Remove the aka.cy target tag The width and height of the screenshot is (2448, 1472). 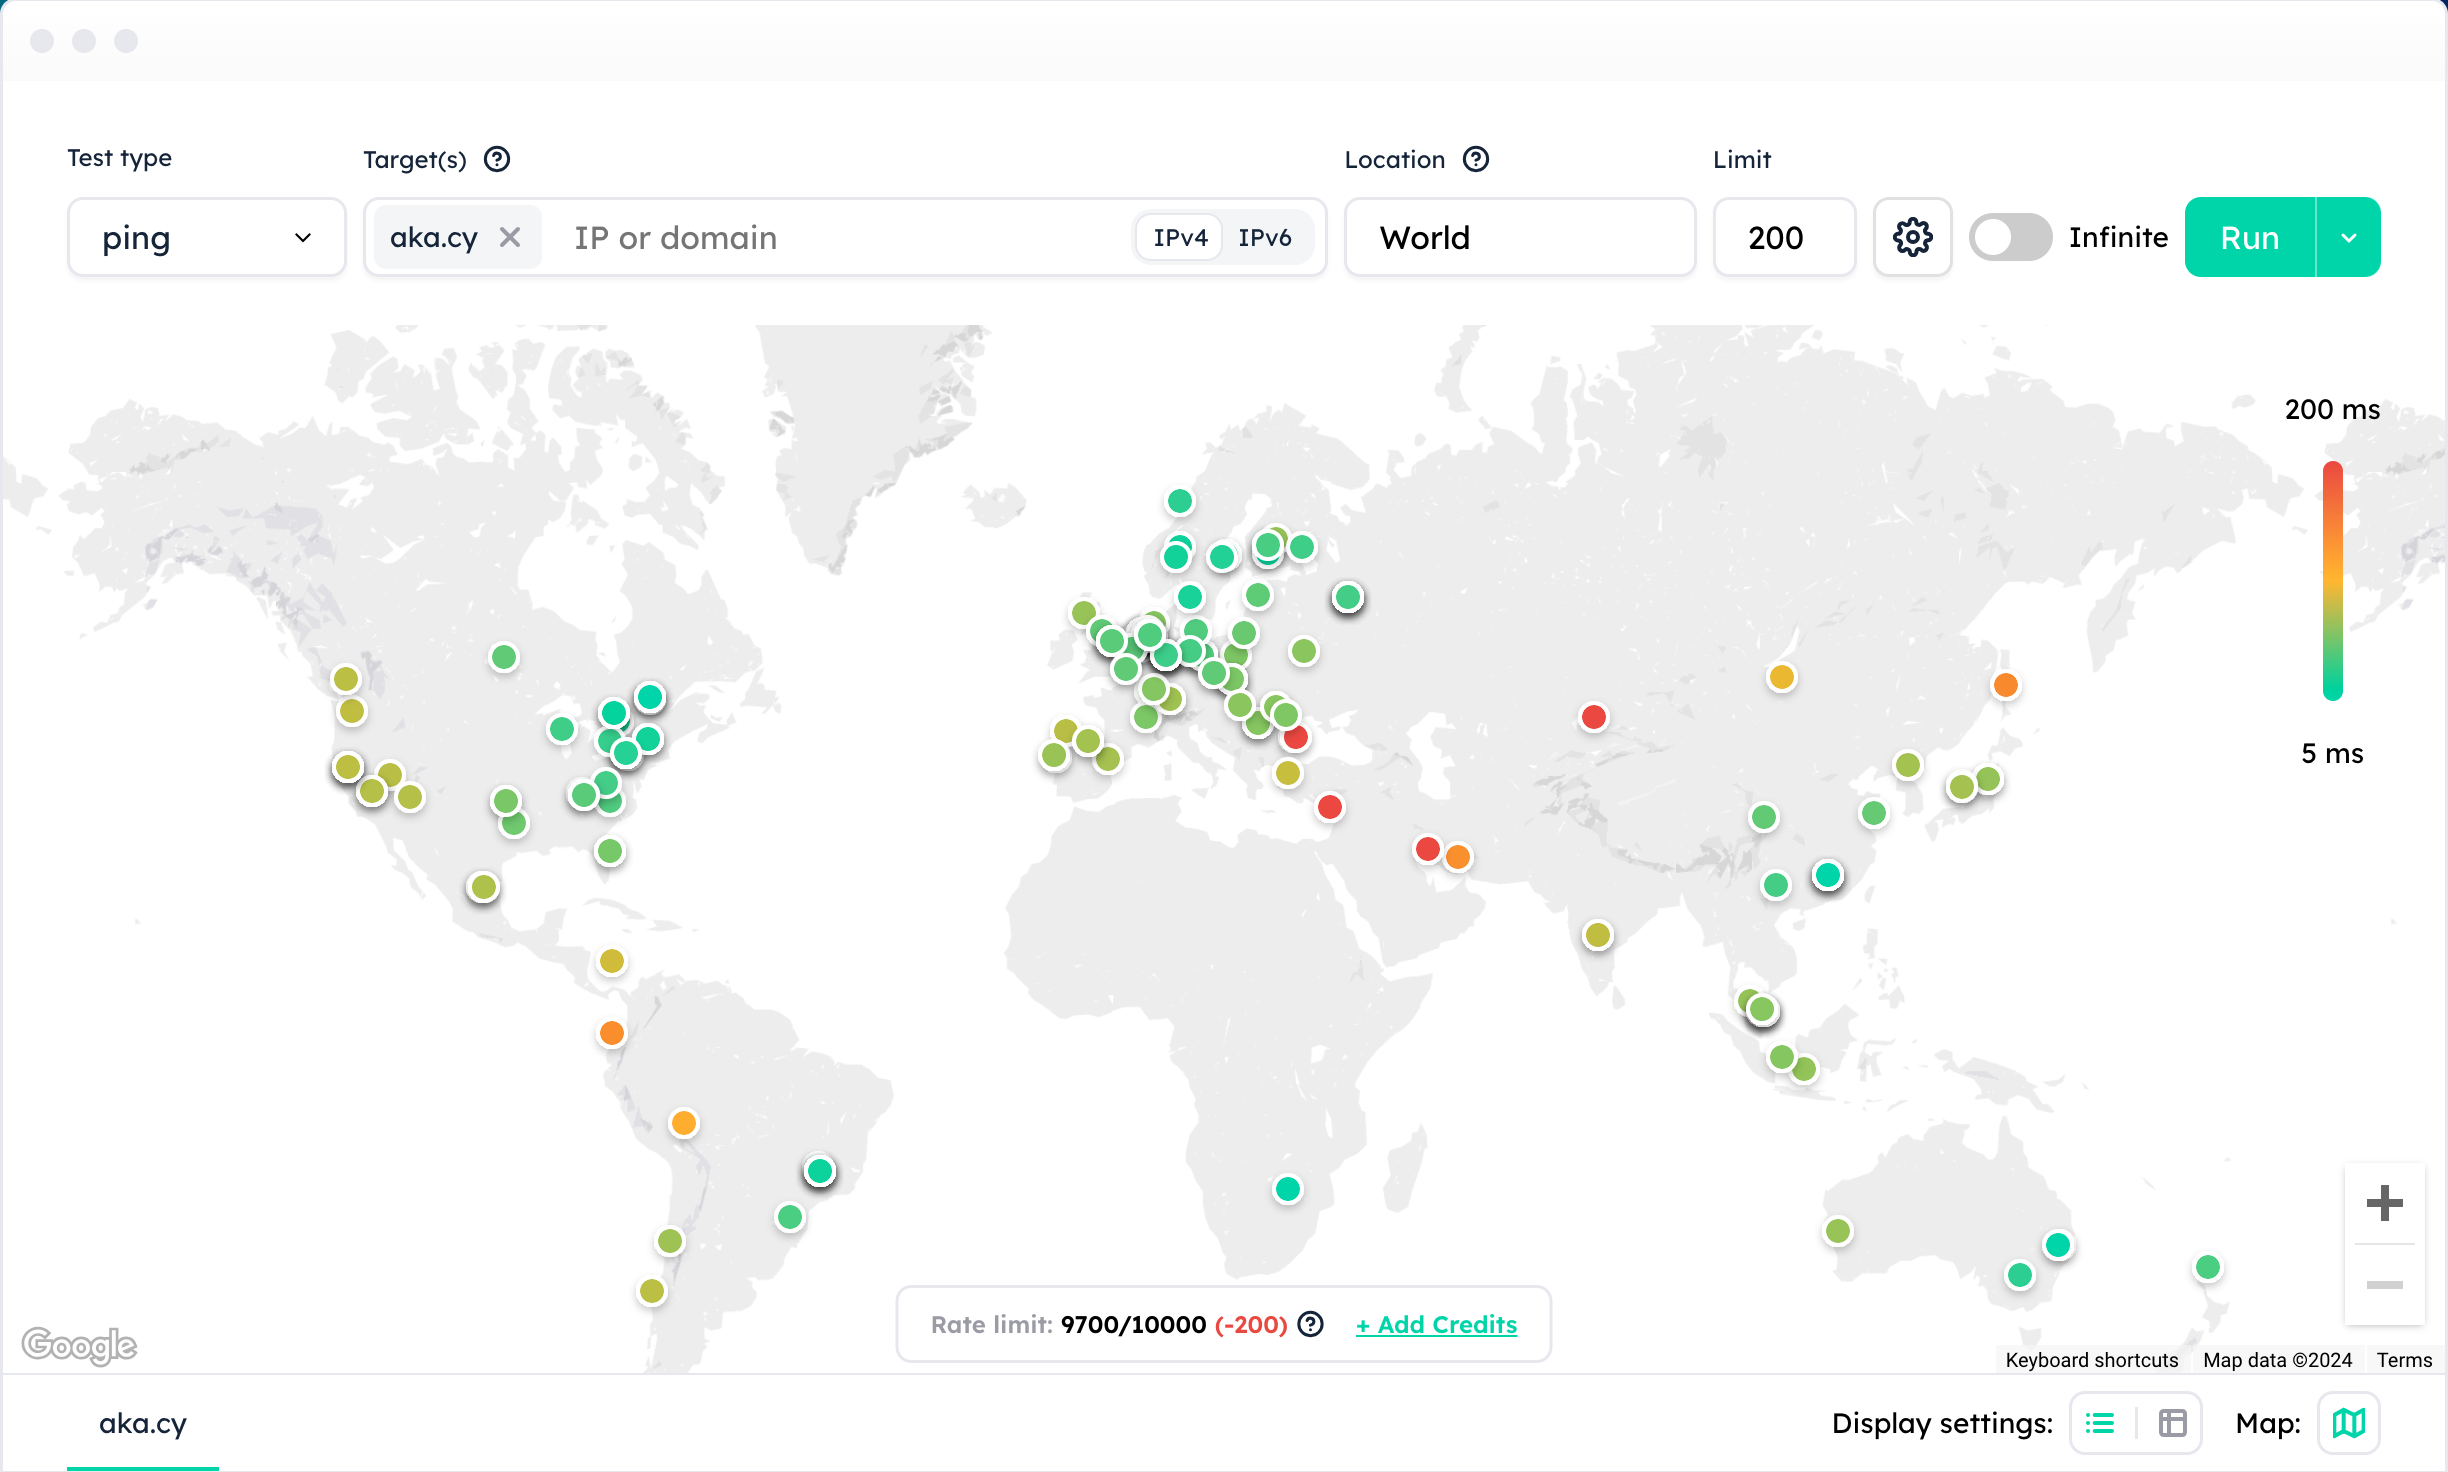click(x=510, y=237)
